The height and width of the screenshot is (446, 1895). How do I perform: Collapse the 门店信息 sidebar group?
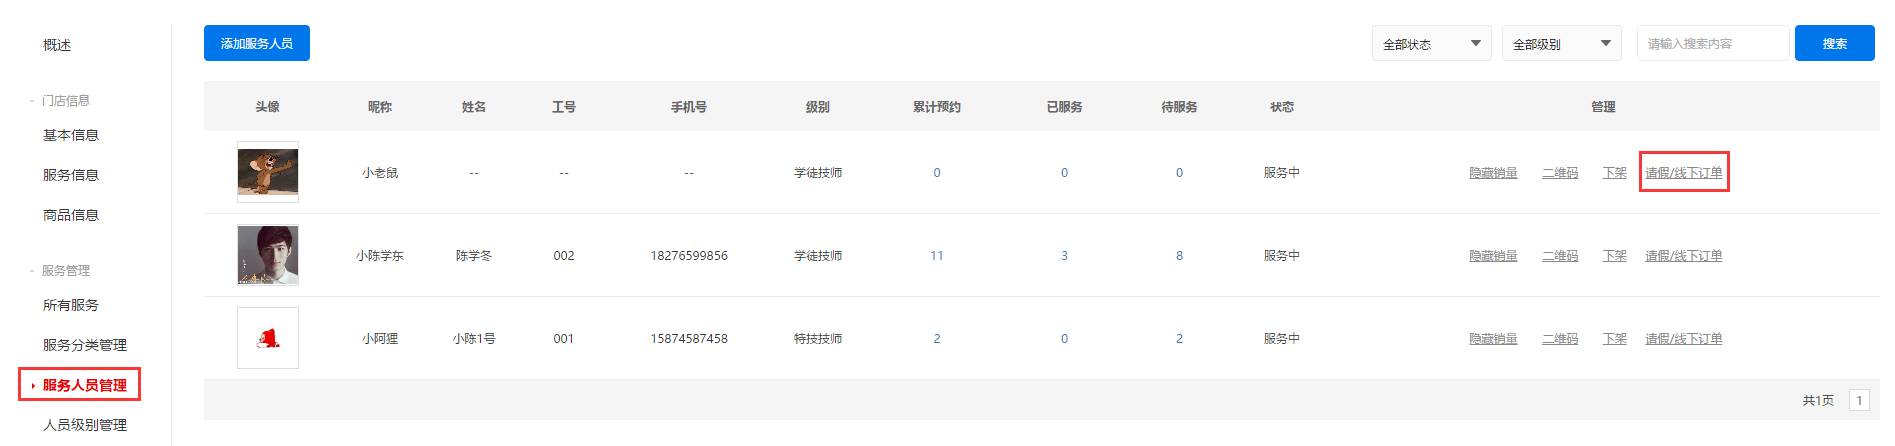click(60, 100)
